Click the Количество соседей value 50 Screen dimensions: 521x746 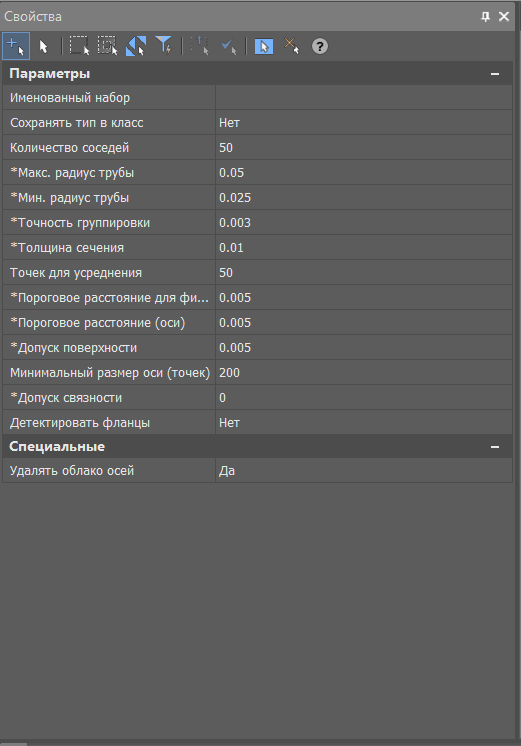coord(364,147)
